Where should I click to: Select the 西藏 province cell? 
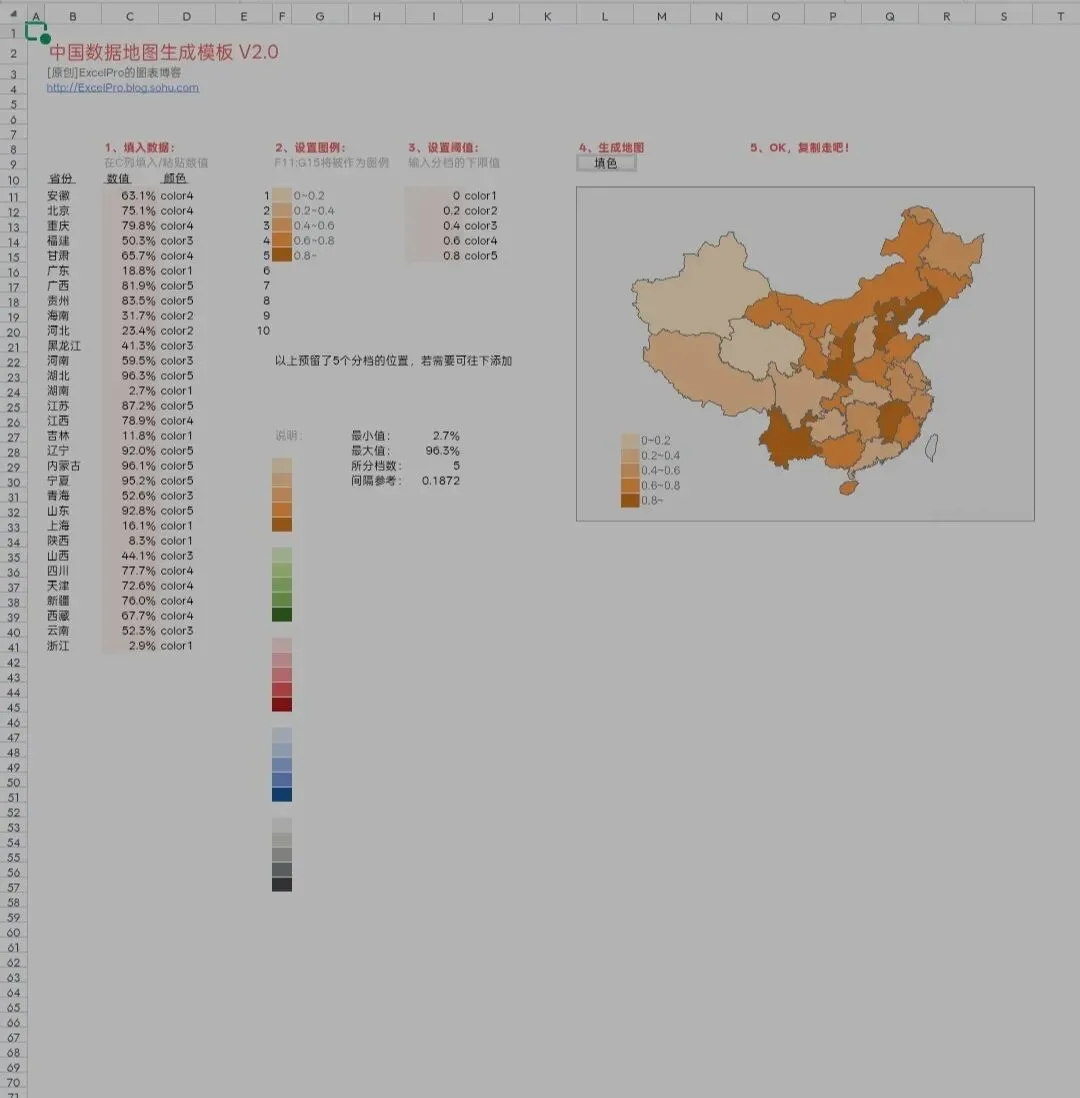(59, 616)
